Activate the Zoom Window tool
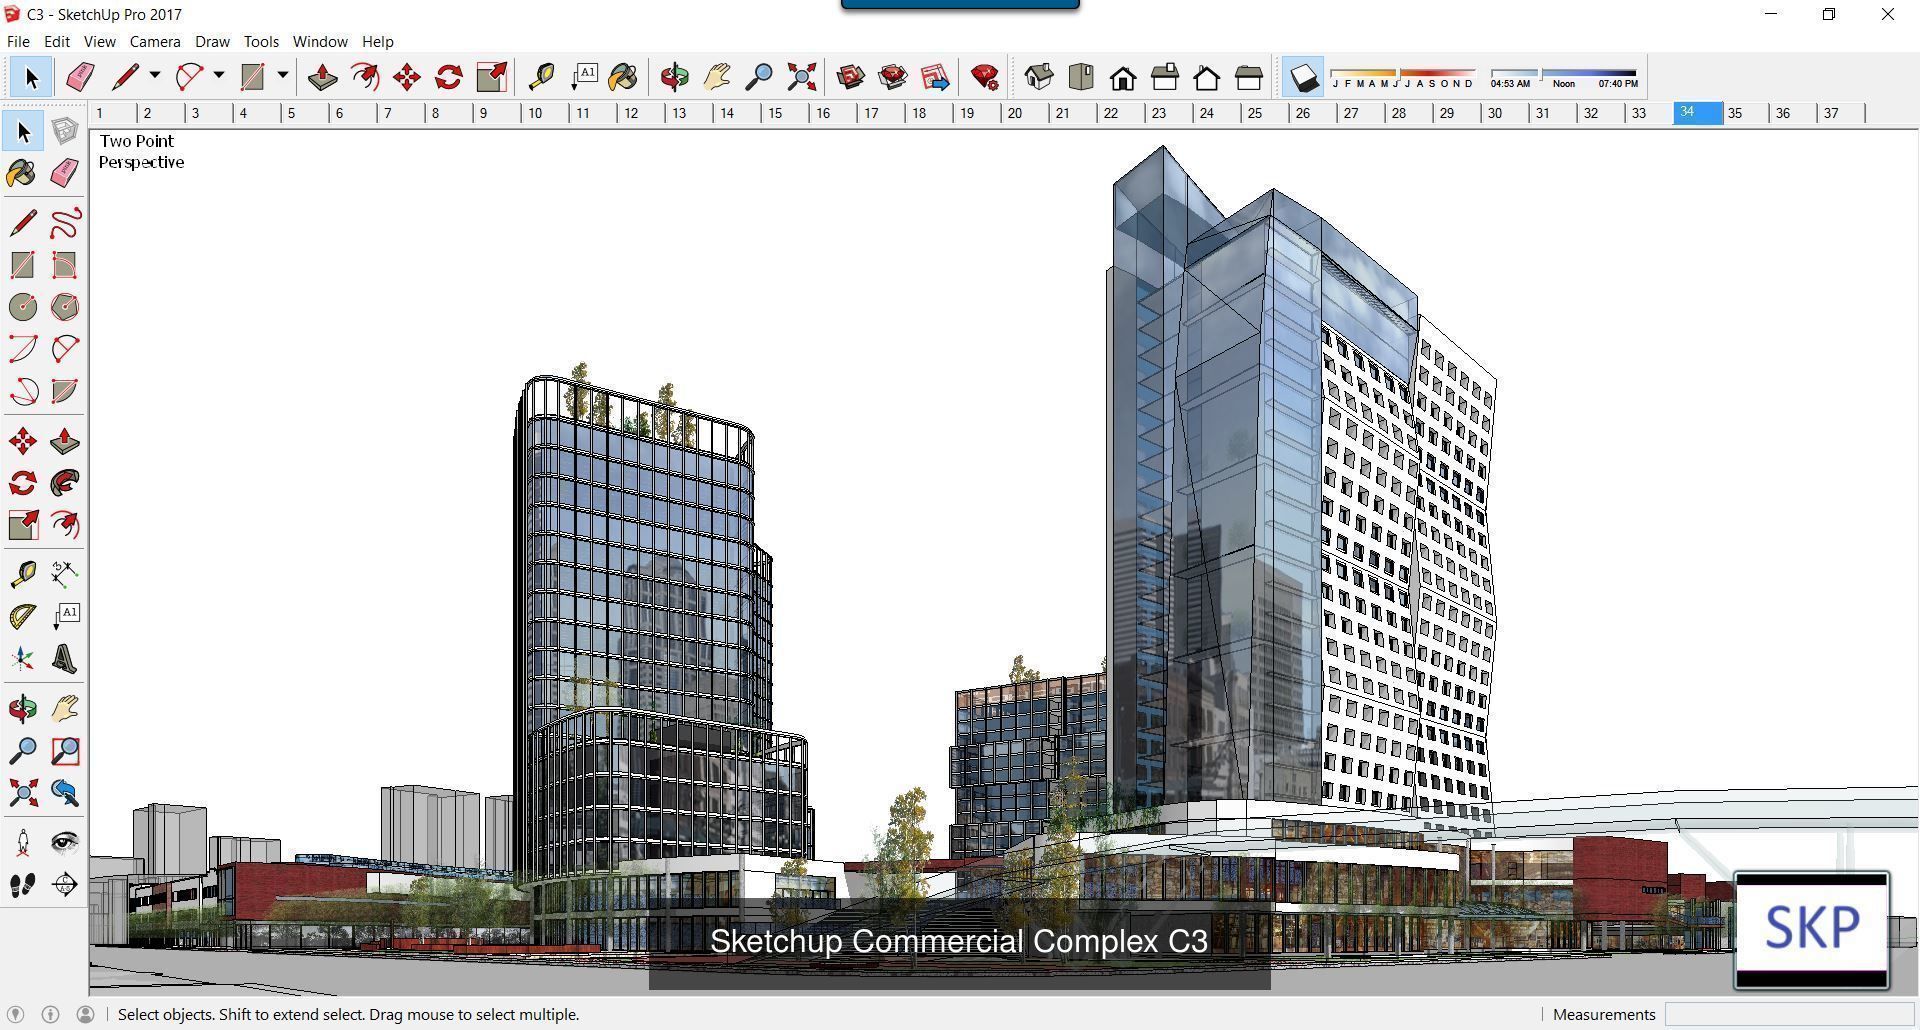The image size is (1920, 1030). (x=65, y=751)
